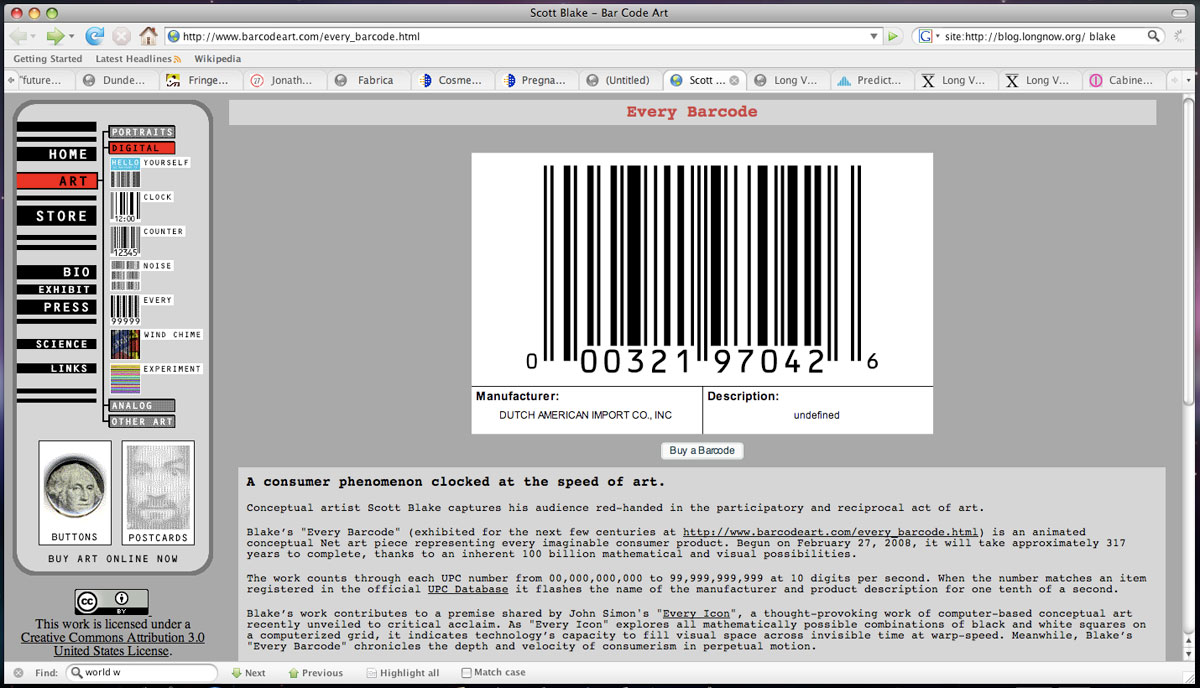Open the barcodeart.com/every_barcode.html text link

(x=830, y=531)
